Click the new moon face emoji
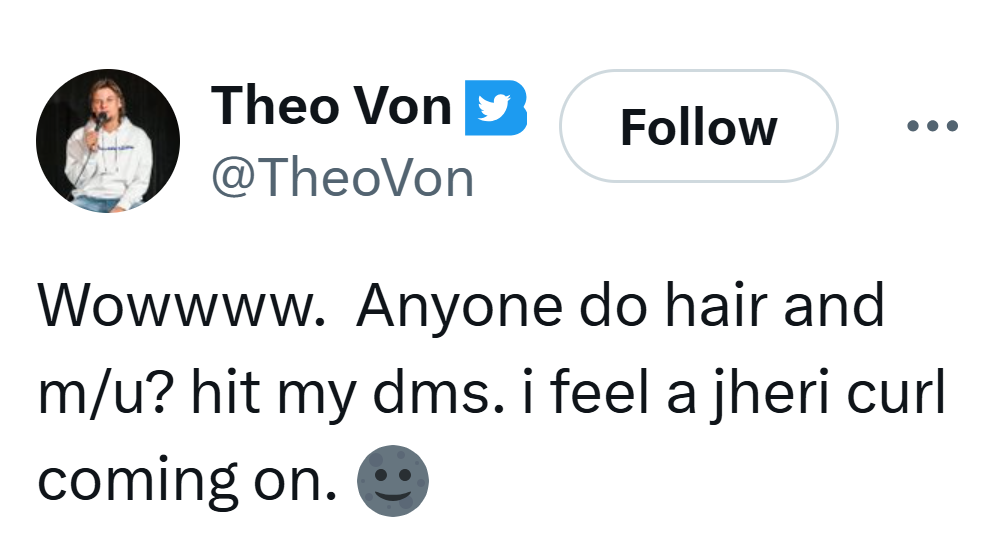The image size is (986, 544). [x=393, y=481]
